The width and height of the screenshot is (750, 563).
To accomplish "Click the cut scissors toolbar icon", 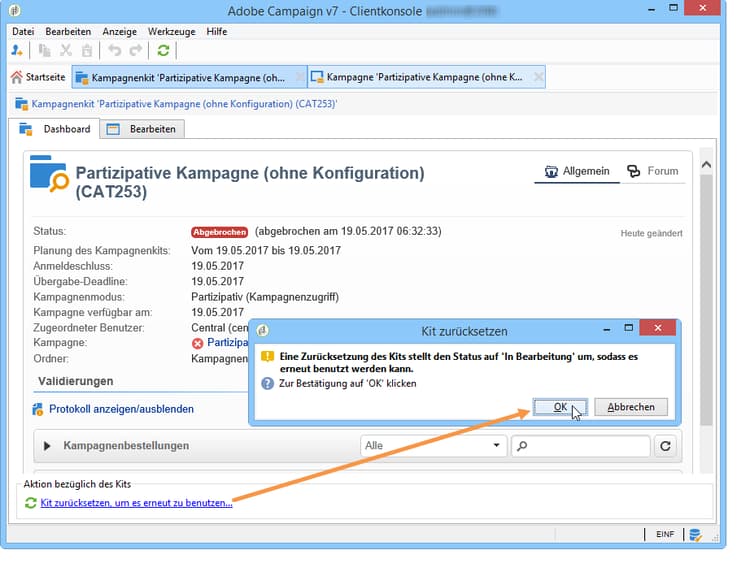I will coord(66,50).
